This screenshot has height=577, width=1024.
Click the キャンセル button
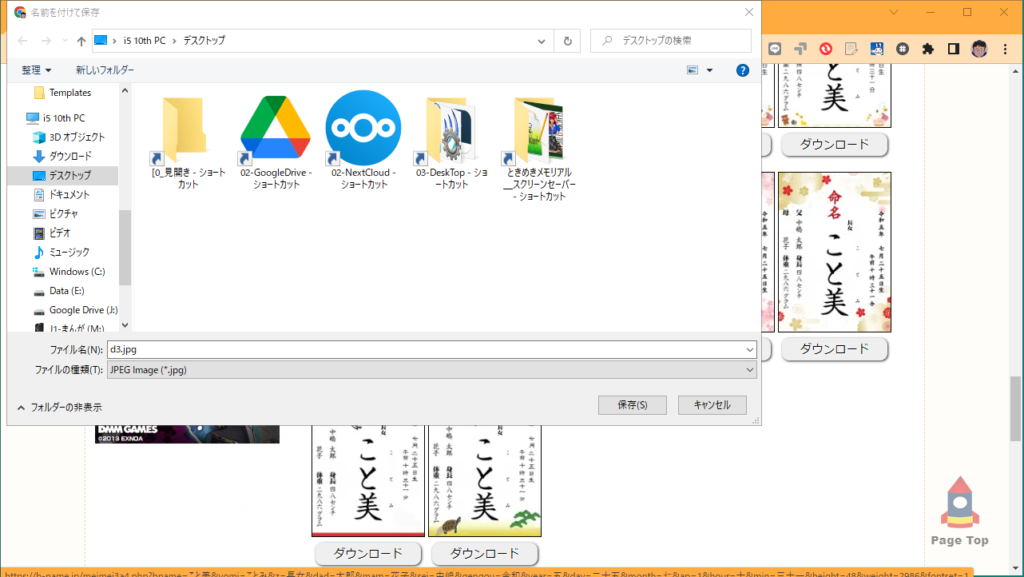712,405
